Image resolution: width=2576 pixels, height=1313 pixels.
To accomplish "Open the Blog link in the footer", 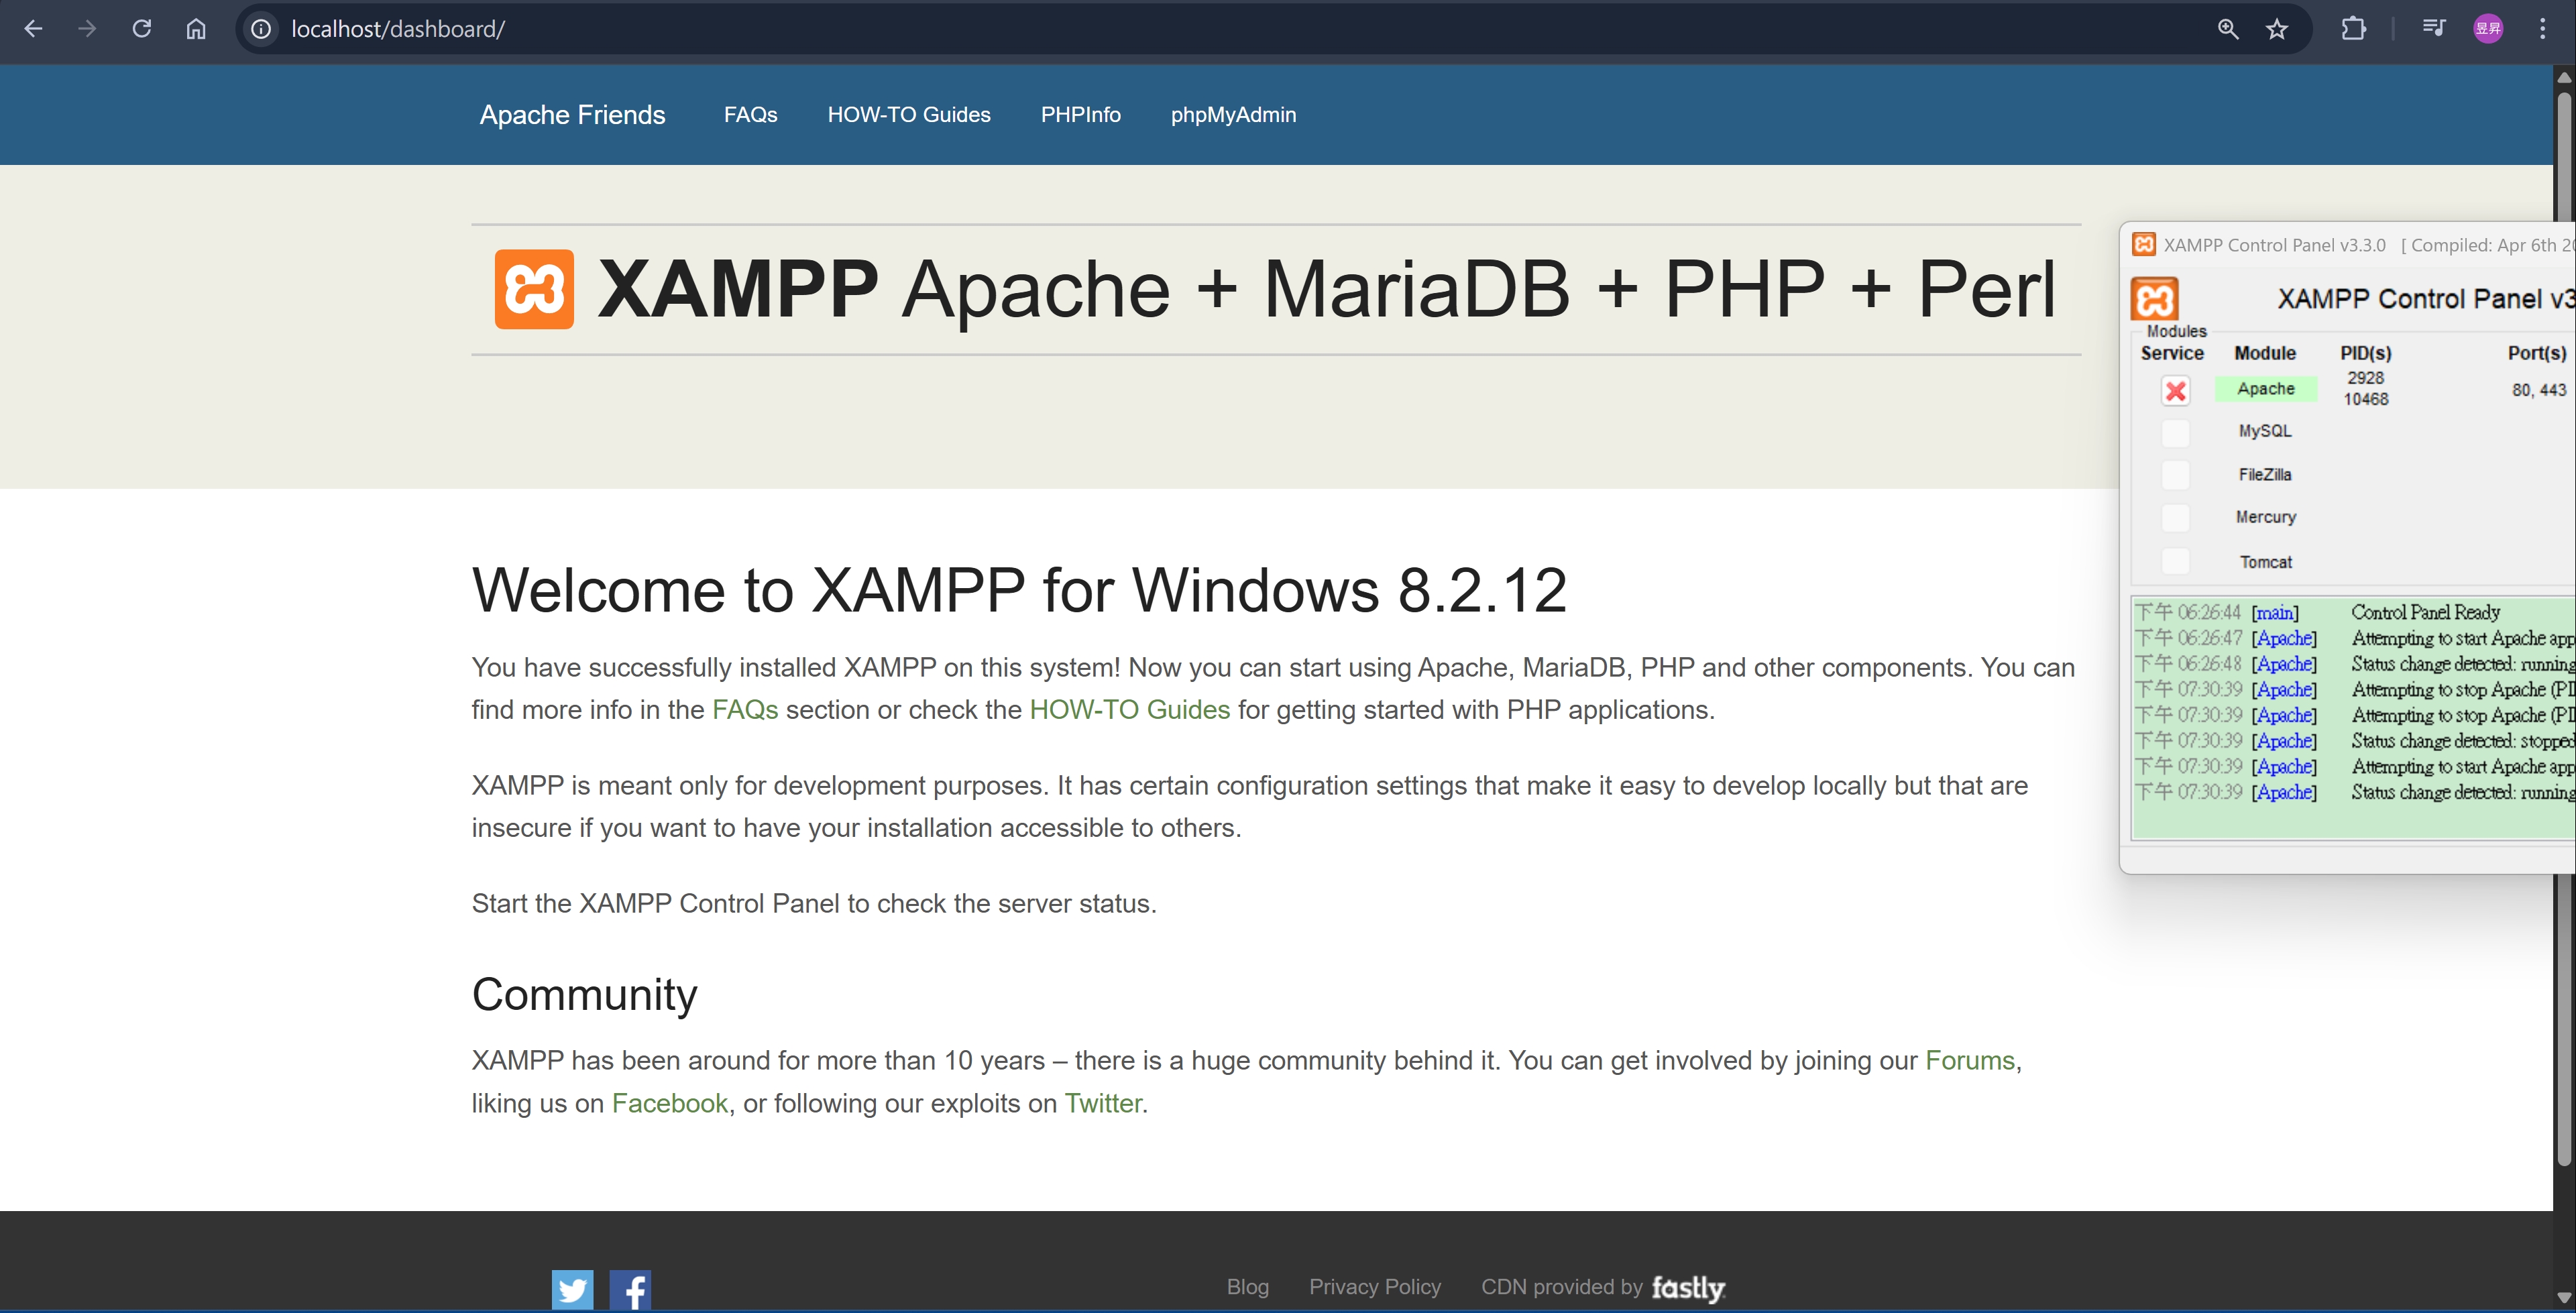I will 1248,1288.
